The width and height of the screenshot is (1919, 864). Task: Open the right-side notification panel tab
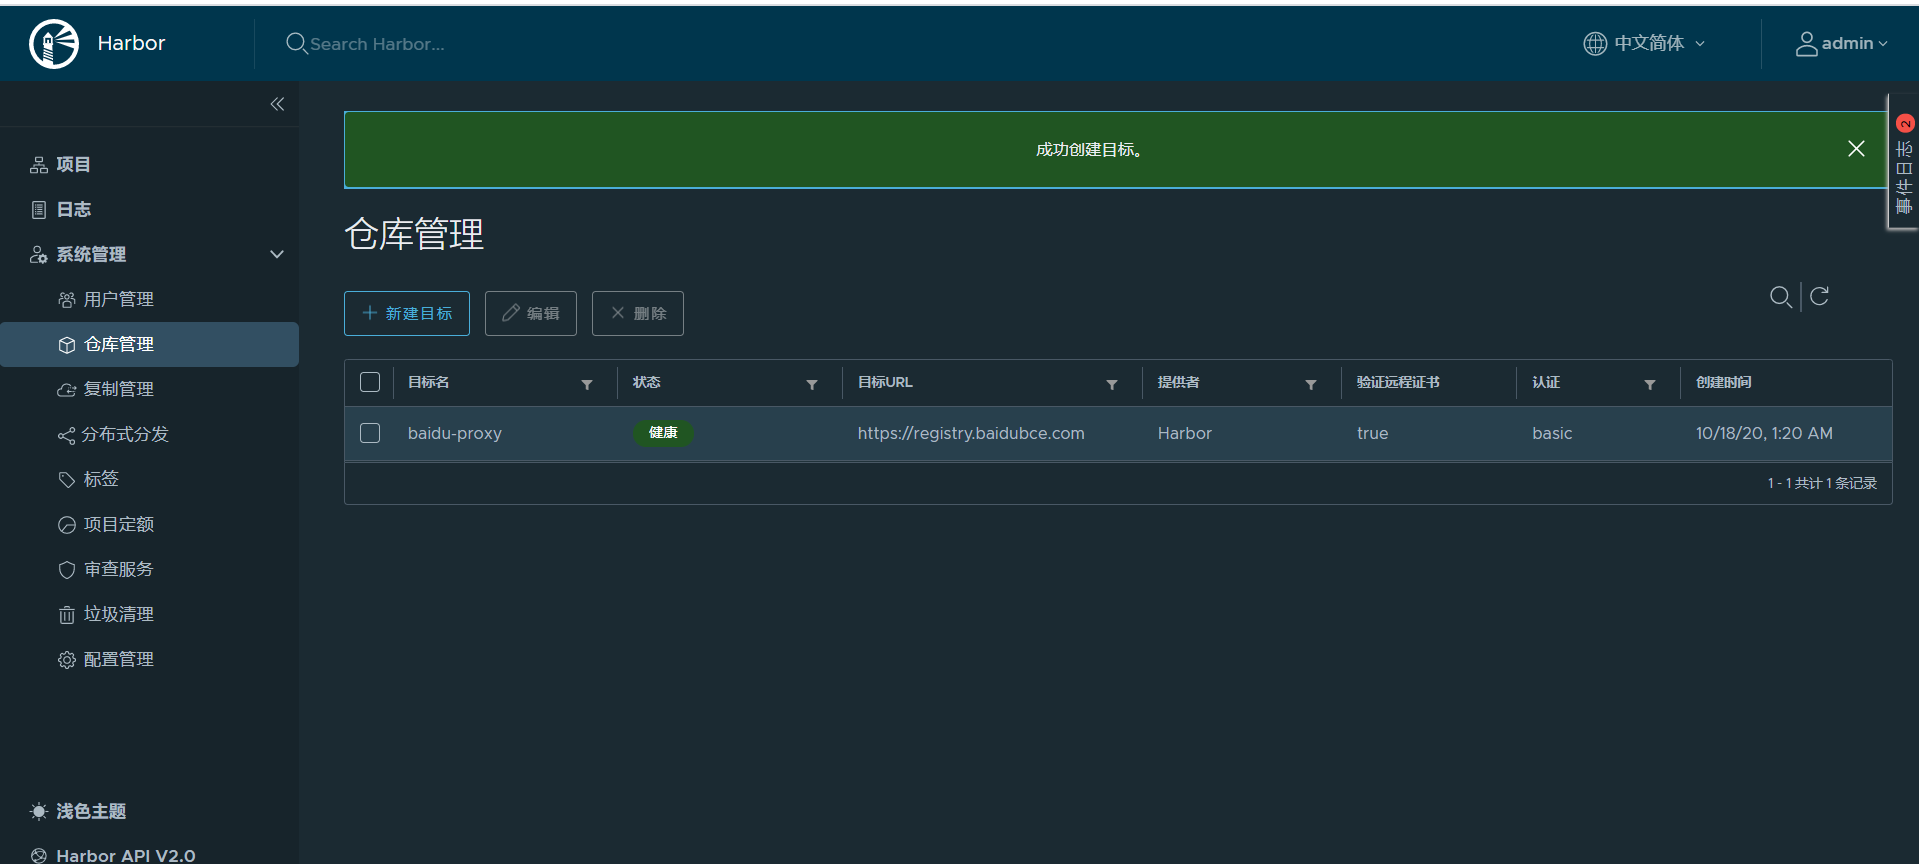[1904, 162]
